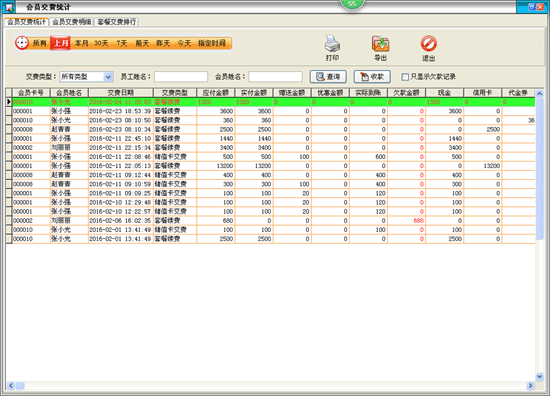Click the 查询 search button
The image size is (550, 396).
[328, 77]
